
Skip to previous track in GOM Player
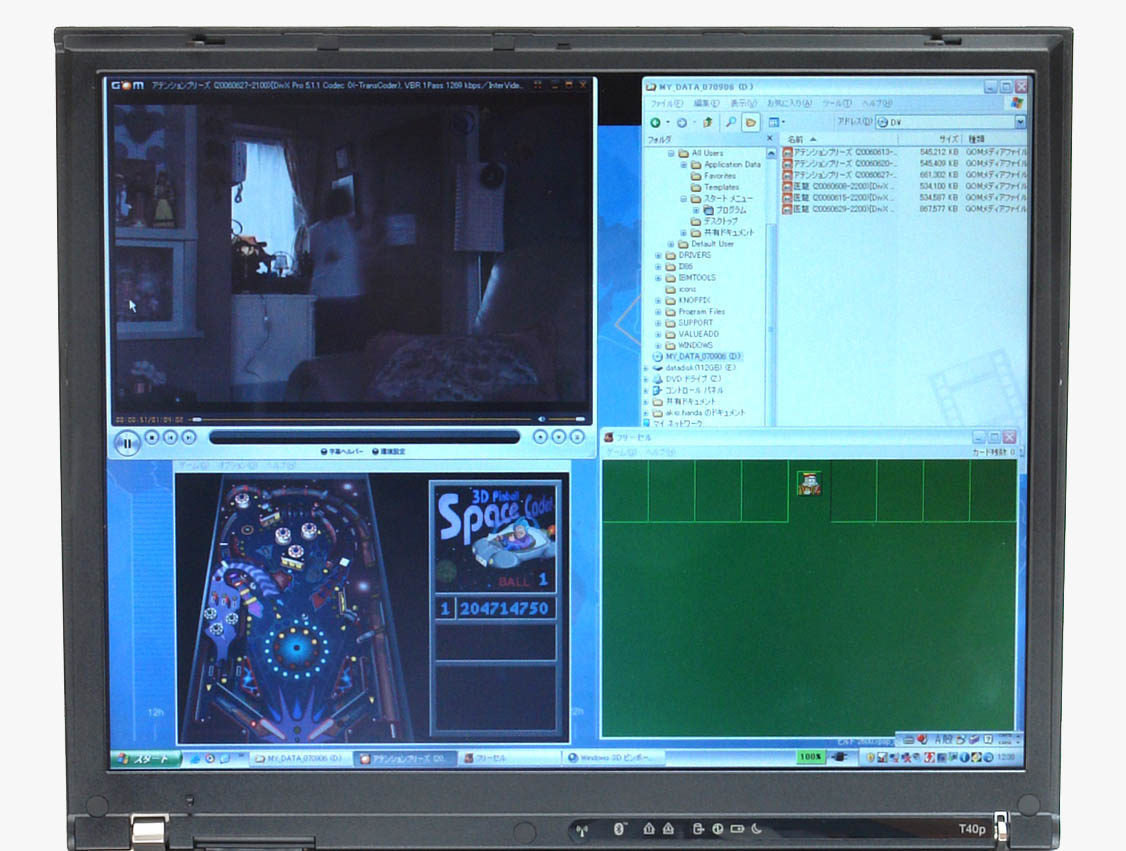(x=170, y=437)
